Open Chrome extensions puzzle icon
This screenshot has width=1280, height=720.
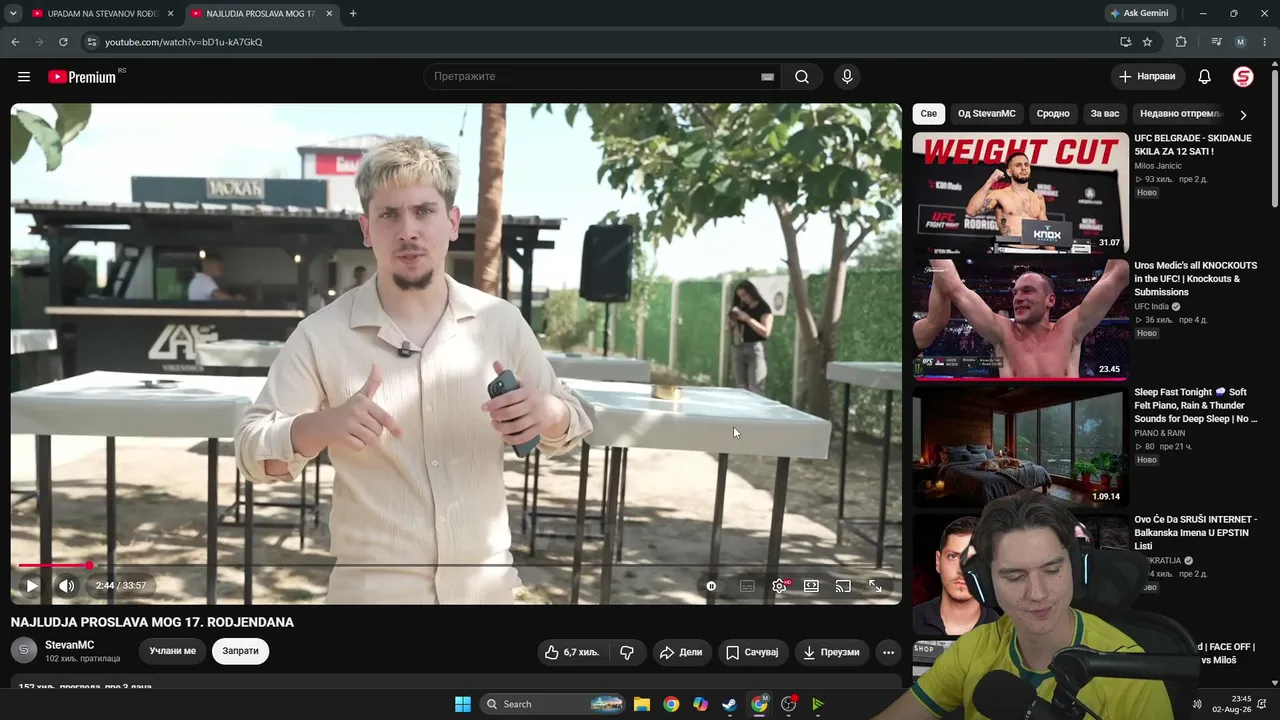click(1181, 42)
